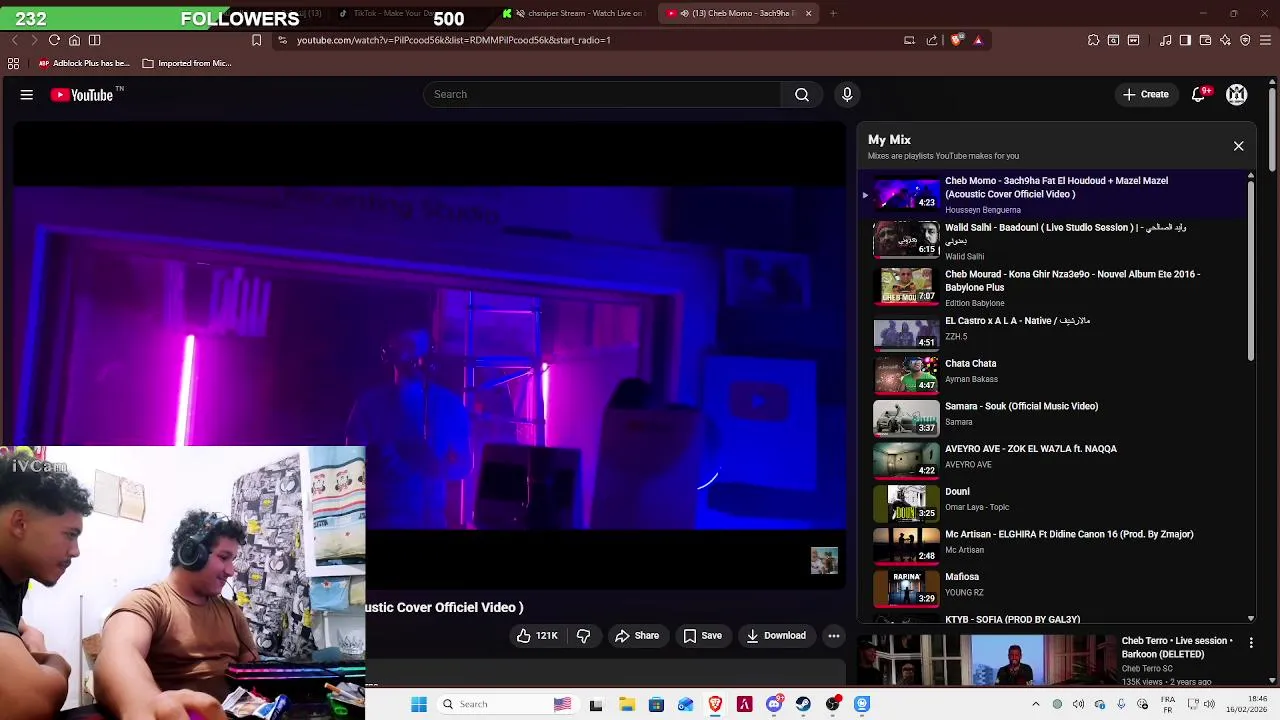Open the bookmarks bar apps grid
Viewport: 1280px width, 720px height.
[13, 63]
